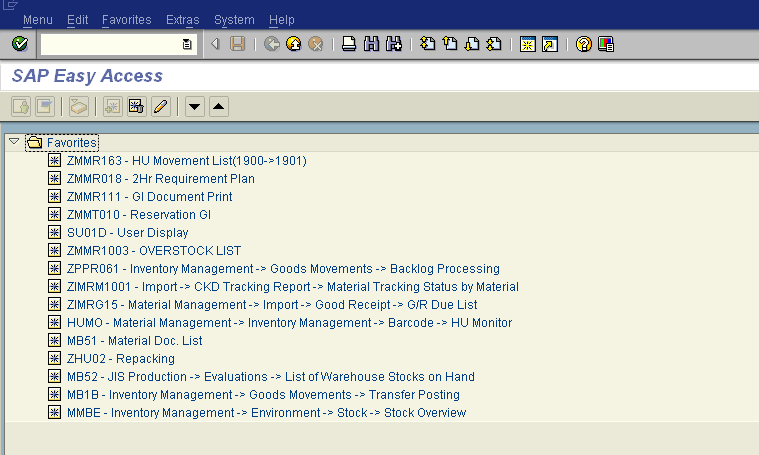759x455 pixels.
Task: Click the green Enter checkmark icon
Action: point(20,44)
